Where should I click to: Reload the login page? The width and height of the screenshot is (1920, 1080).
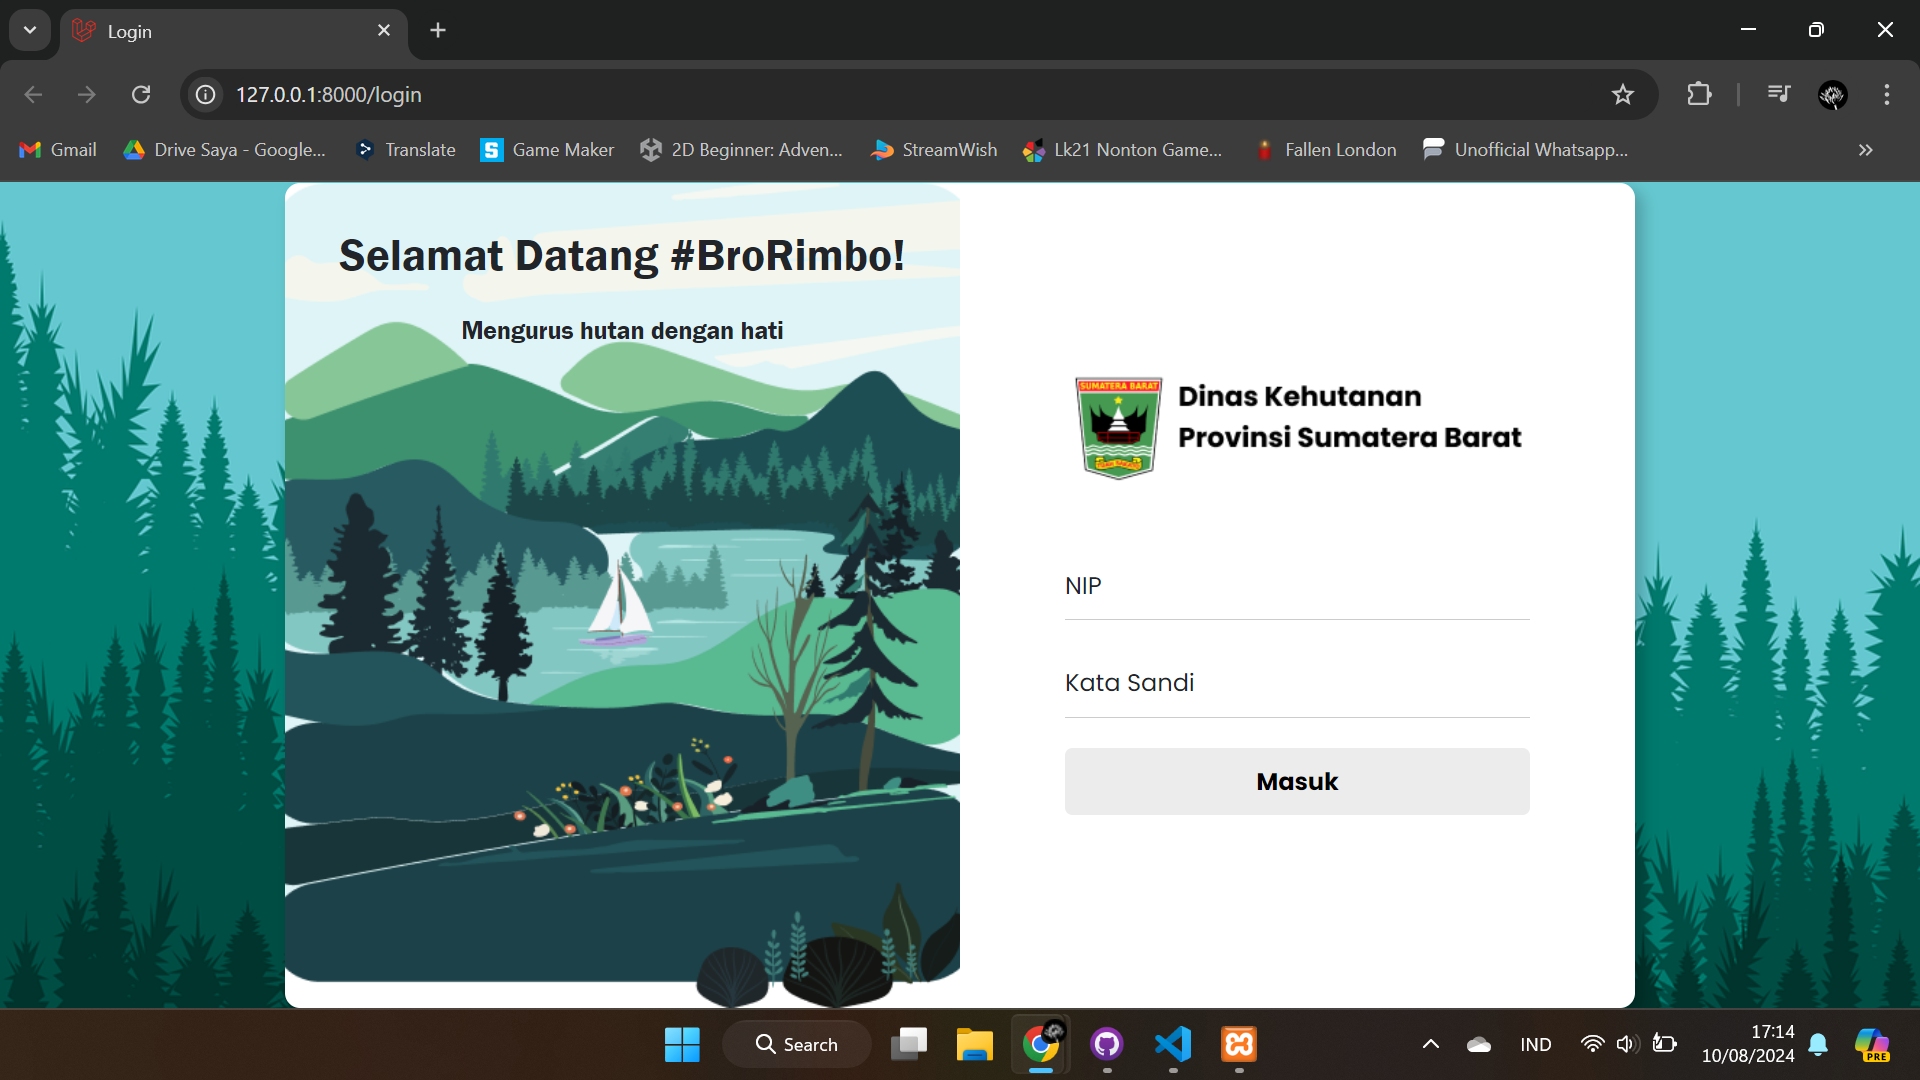[141, 94]
